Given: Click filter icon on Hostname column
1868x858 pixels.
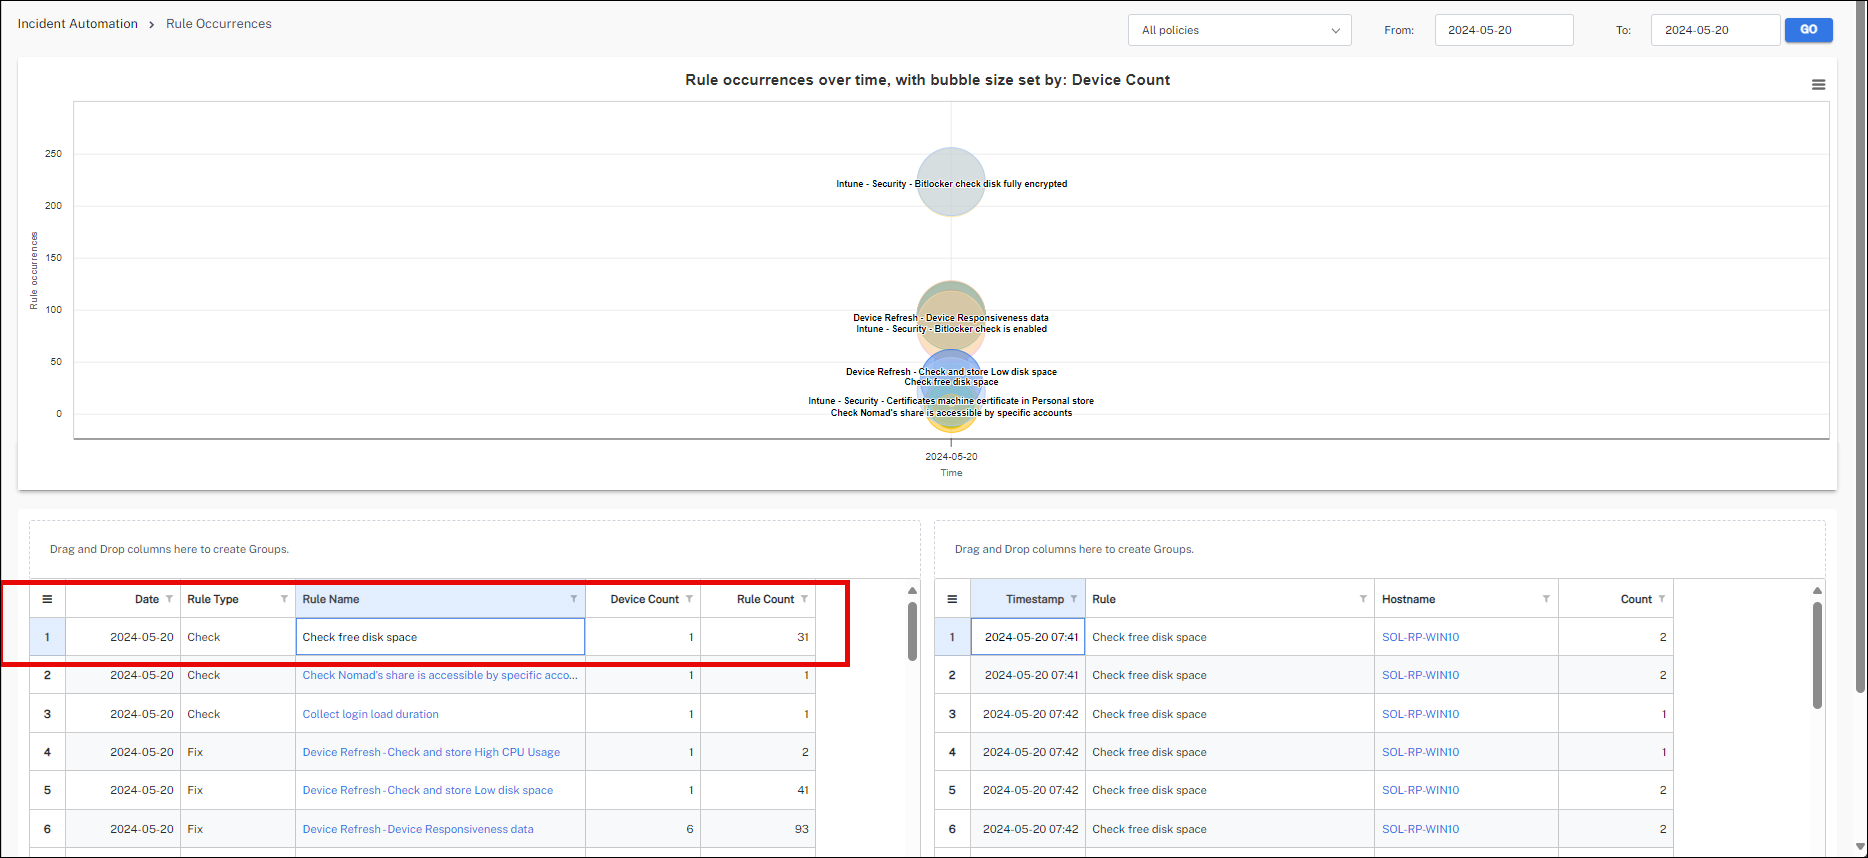Looking at the screenshot, I should pos(1546,599).
